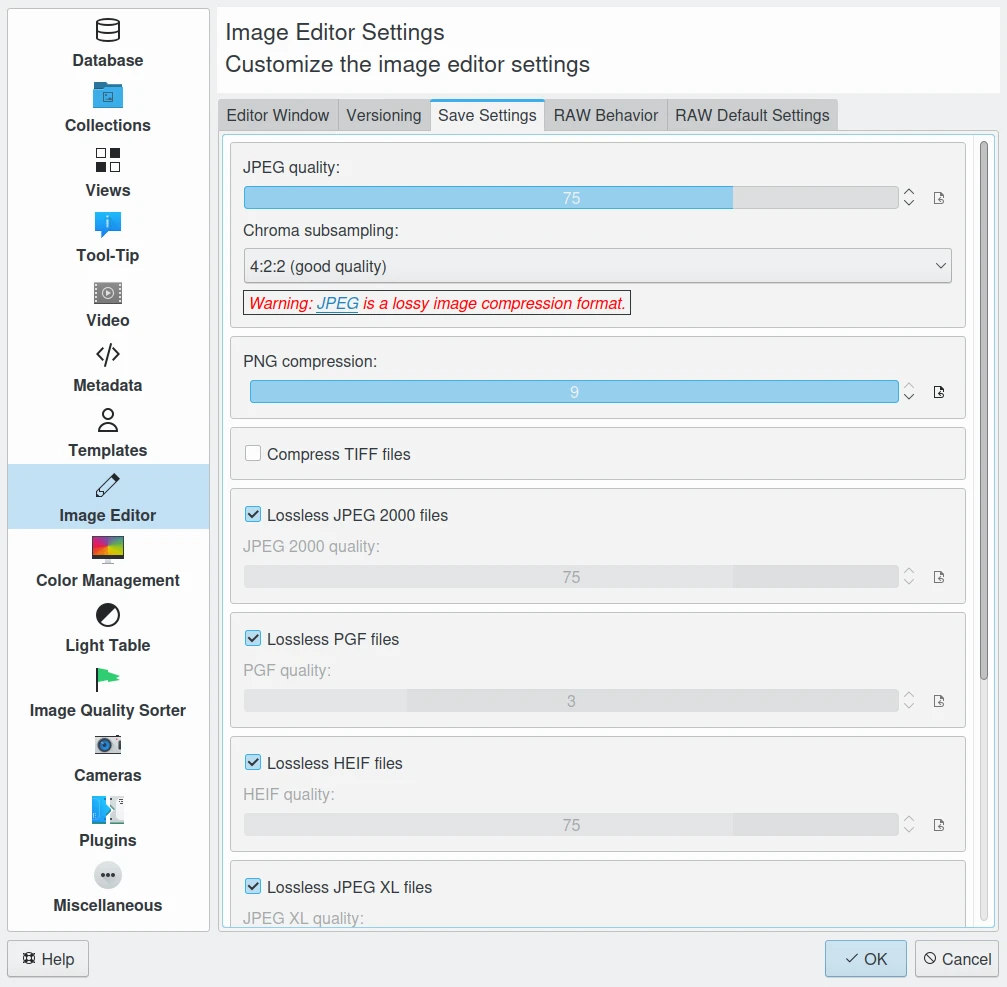Select the Image Quality Sorter page
Viewport: 1007px width, 987px height.
click(108, 694)
